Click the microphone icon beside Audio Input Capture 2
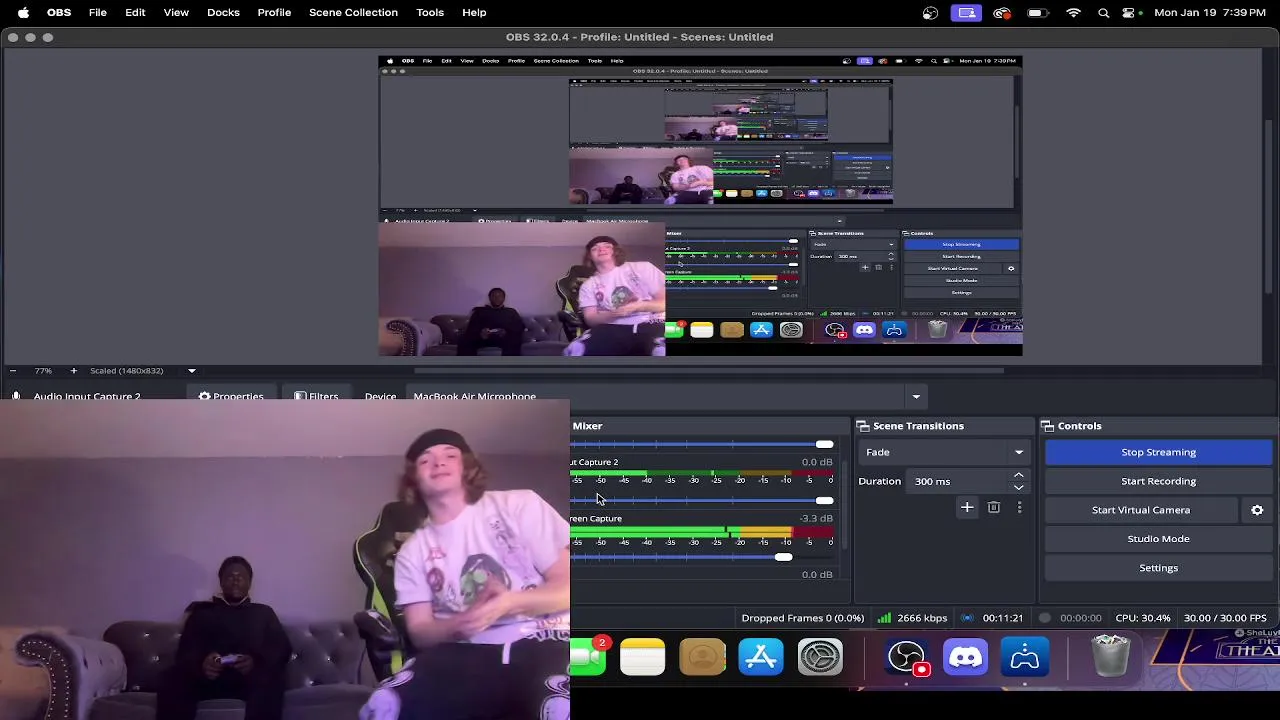Viewport: 1280px width, 720px height. pyautogui.click(x=16, y=395)
